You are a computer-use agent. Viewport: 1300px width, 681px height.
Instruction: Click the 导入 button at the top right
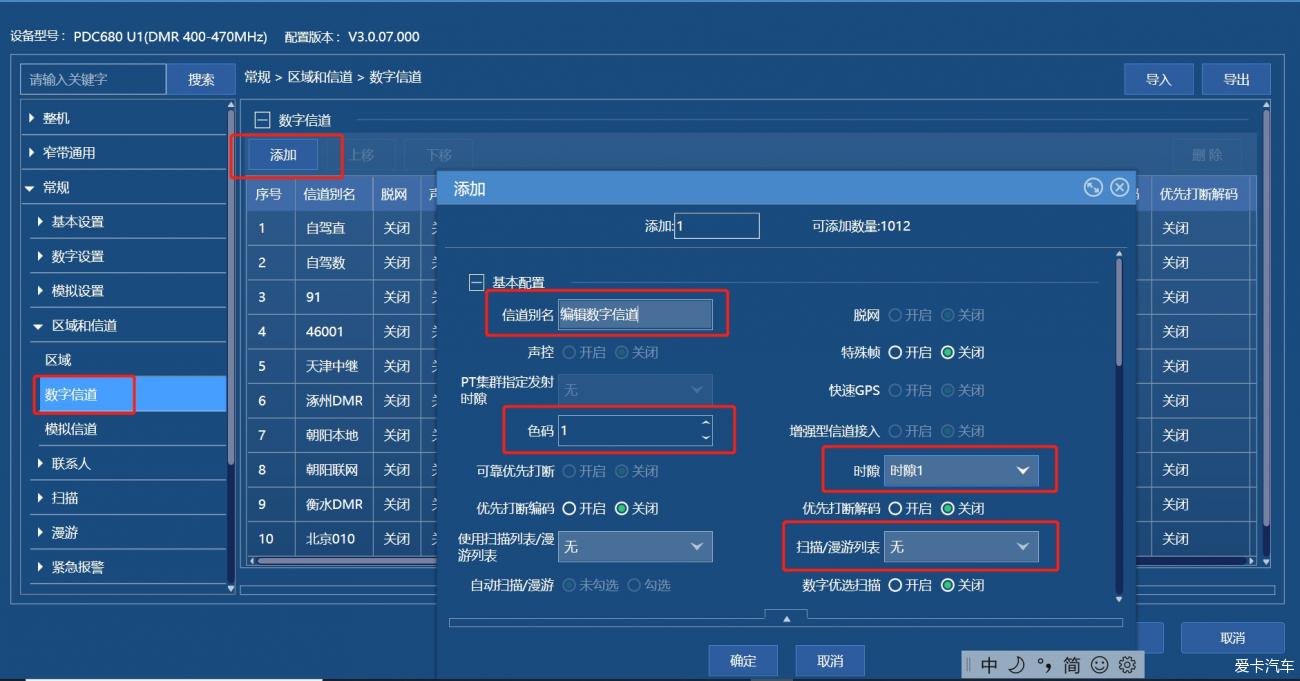(1158, 80)
